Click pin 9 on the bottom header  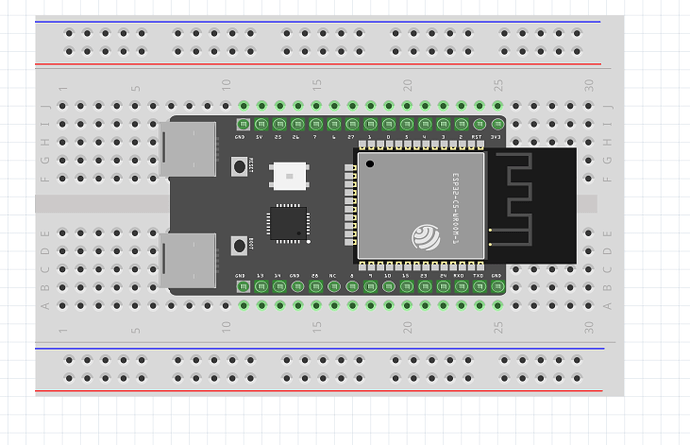click(371, 287)
